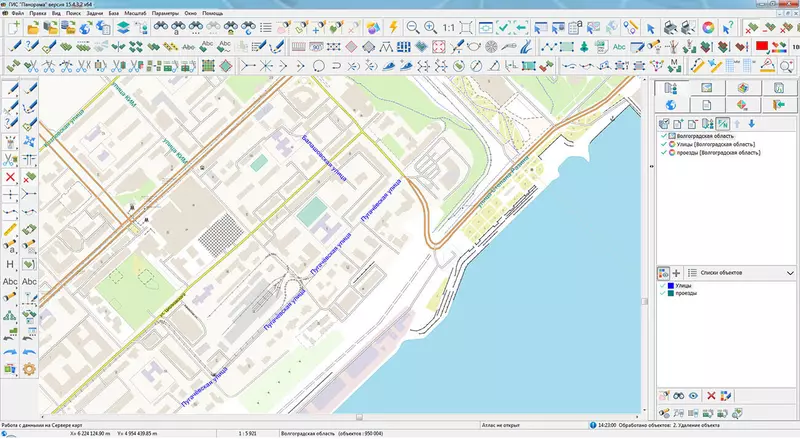This screenshot has height=439, width=800.
Task: Click the zoom in magnifier icon
Action: (430, 27)
